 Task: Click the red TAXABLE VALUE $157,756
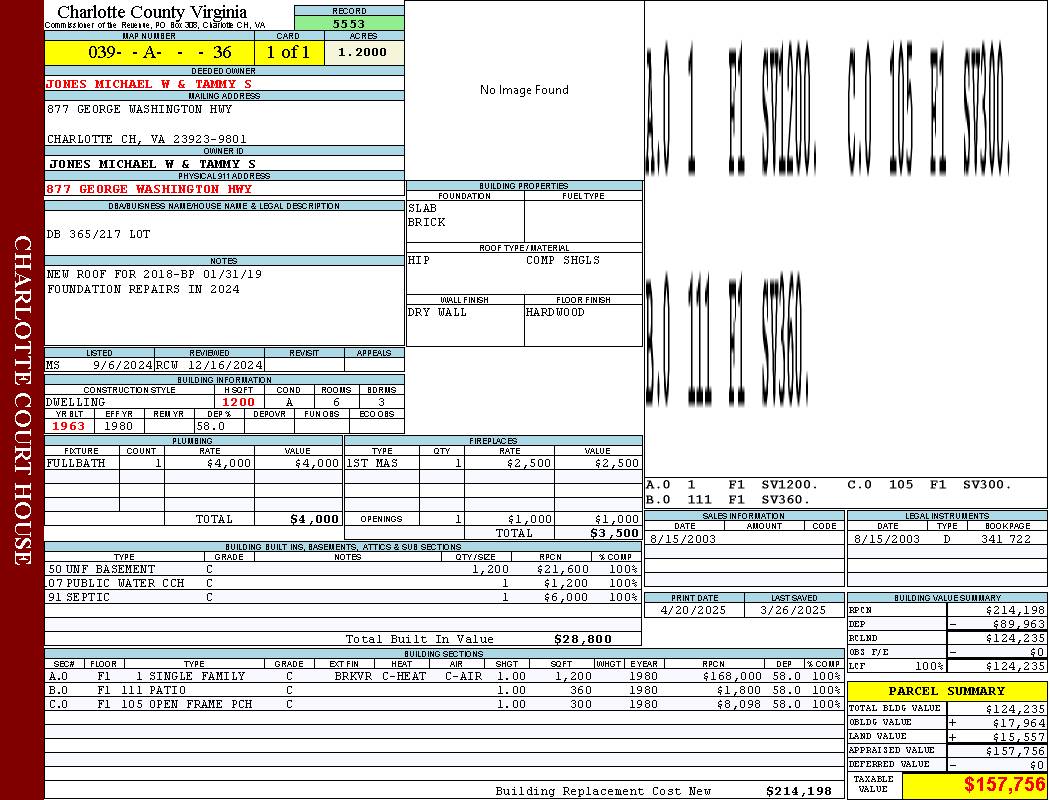click(1004, 785)
